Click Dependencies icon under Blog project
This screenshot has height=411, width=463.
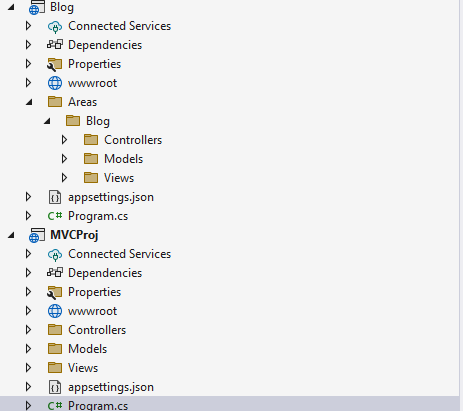pyautogui.click(x=55, y=45)
